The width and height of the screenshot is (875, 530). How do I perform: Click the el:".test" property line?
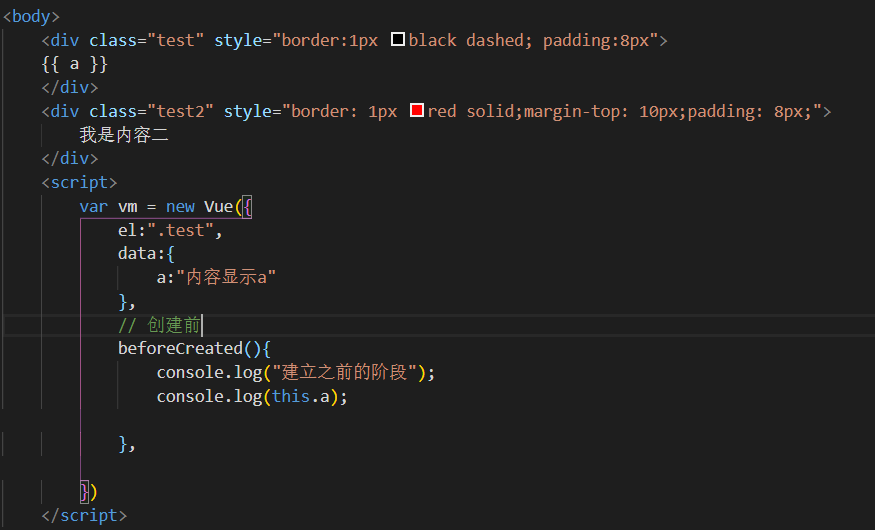[x=170, y=230]
